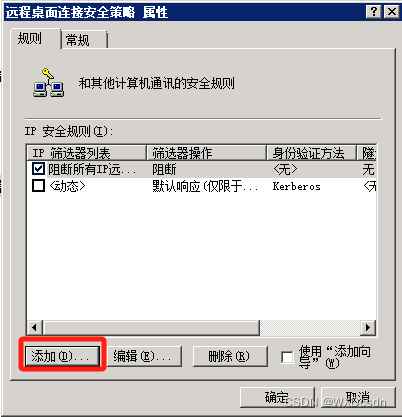Close the properties dialog window

(x=391, y=12)
